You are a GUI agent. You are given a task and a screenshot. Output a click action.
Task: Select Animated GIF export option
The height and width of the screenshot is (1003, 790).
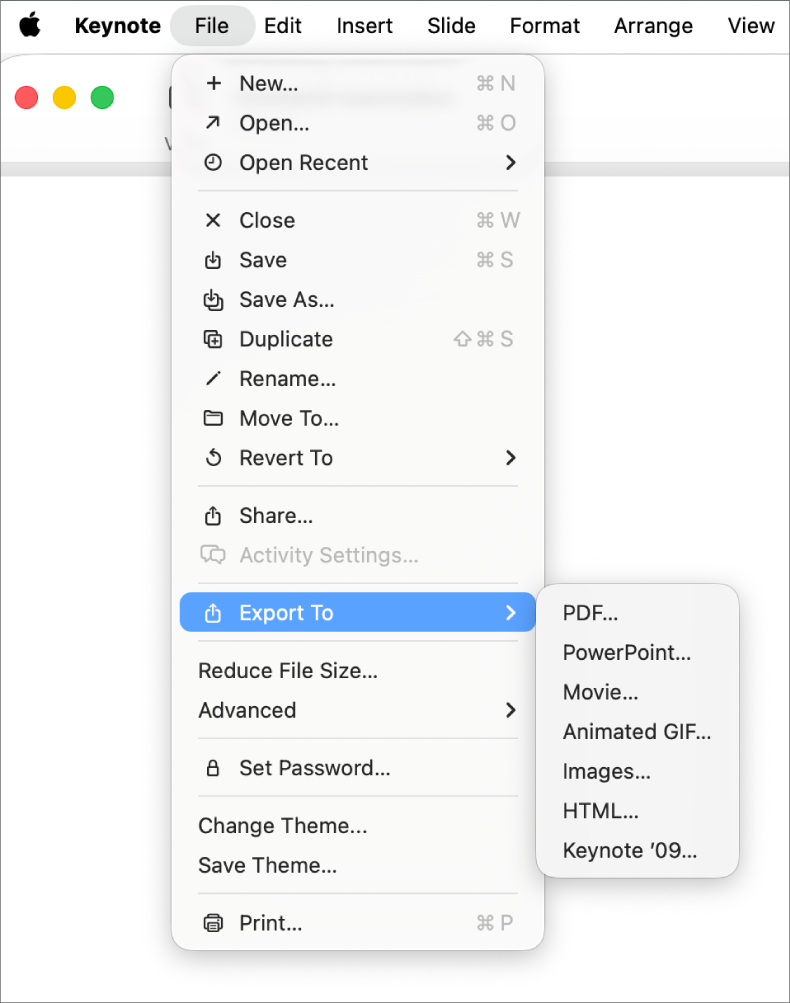click(x=637, y=731)
